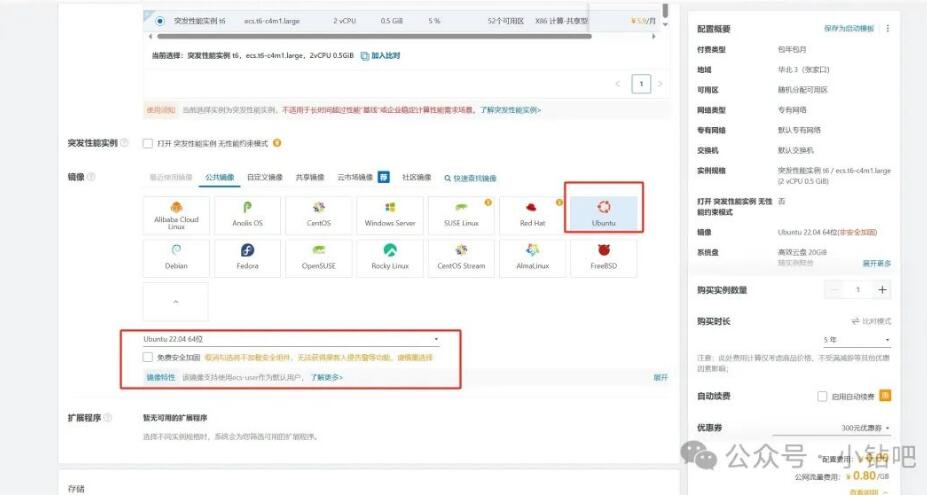Select the Fedora image
The image size is (927, 499).
point(247,258)
